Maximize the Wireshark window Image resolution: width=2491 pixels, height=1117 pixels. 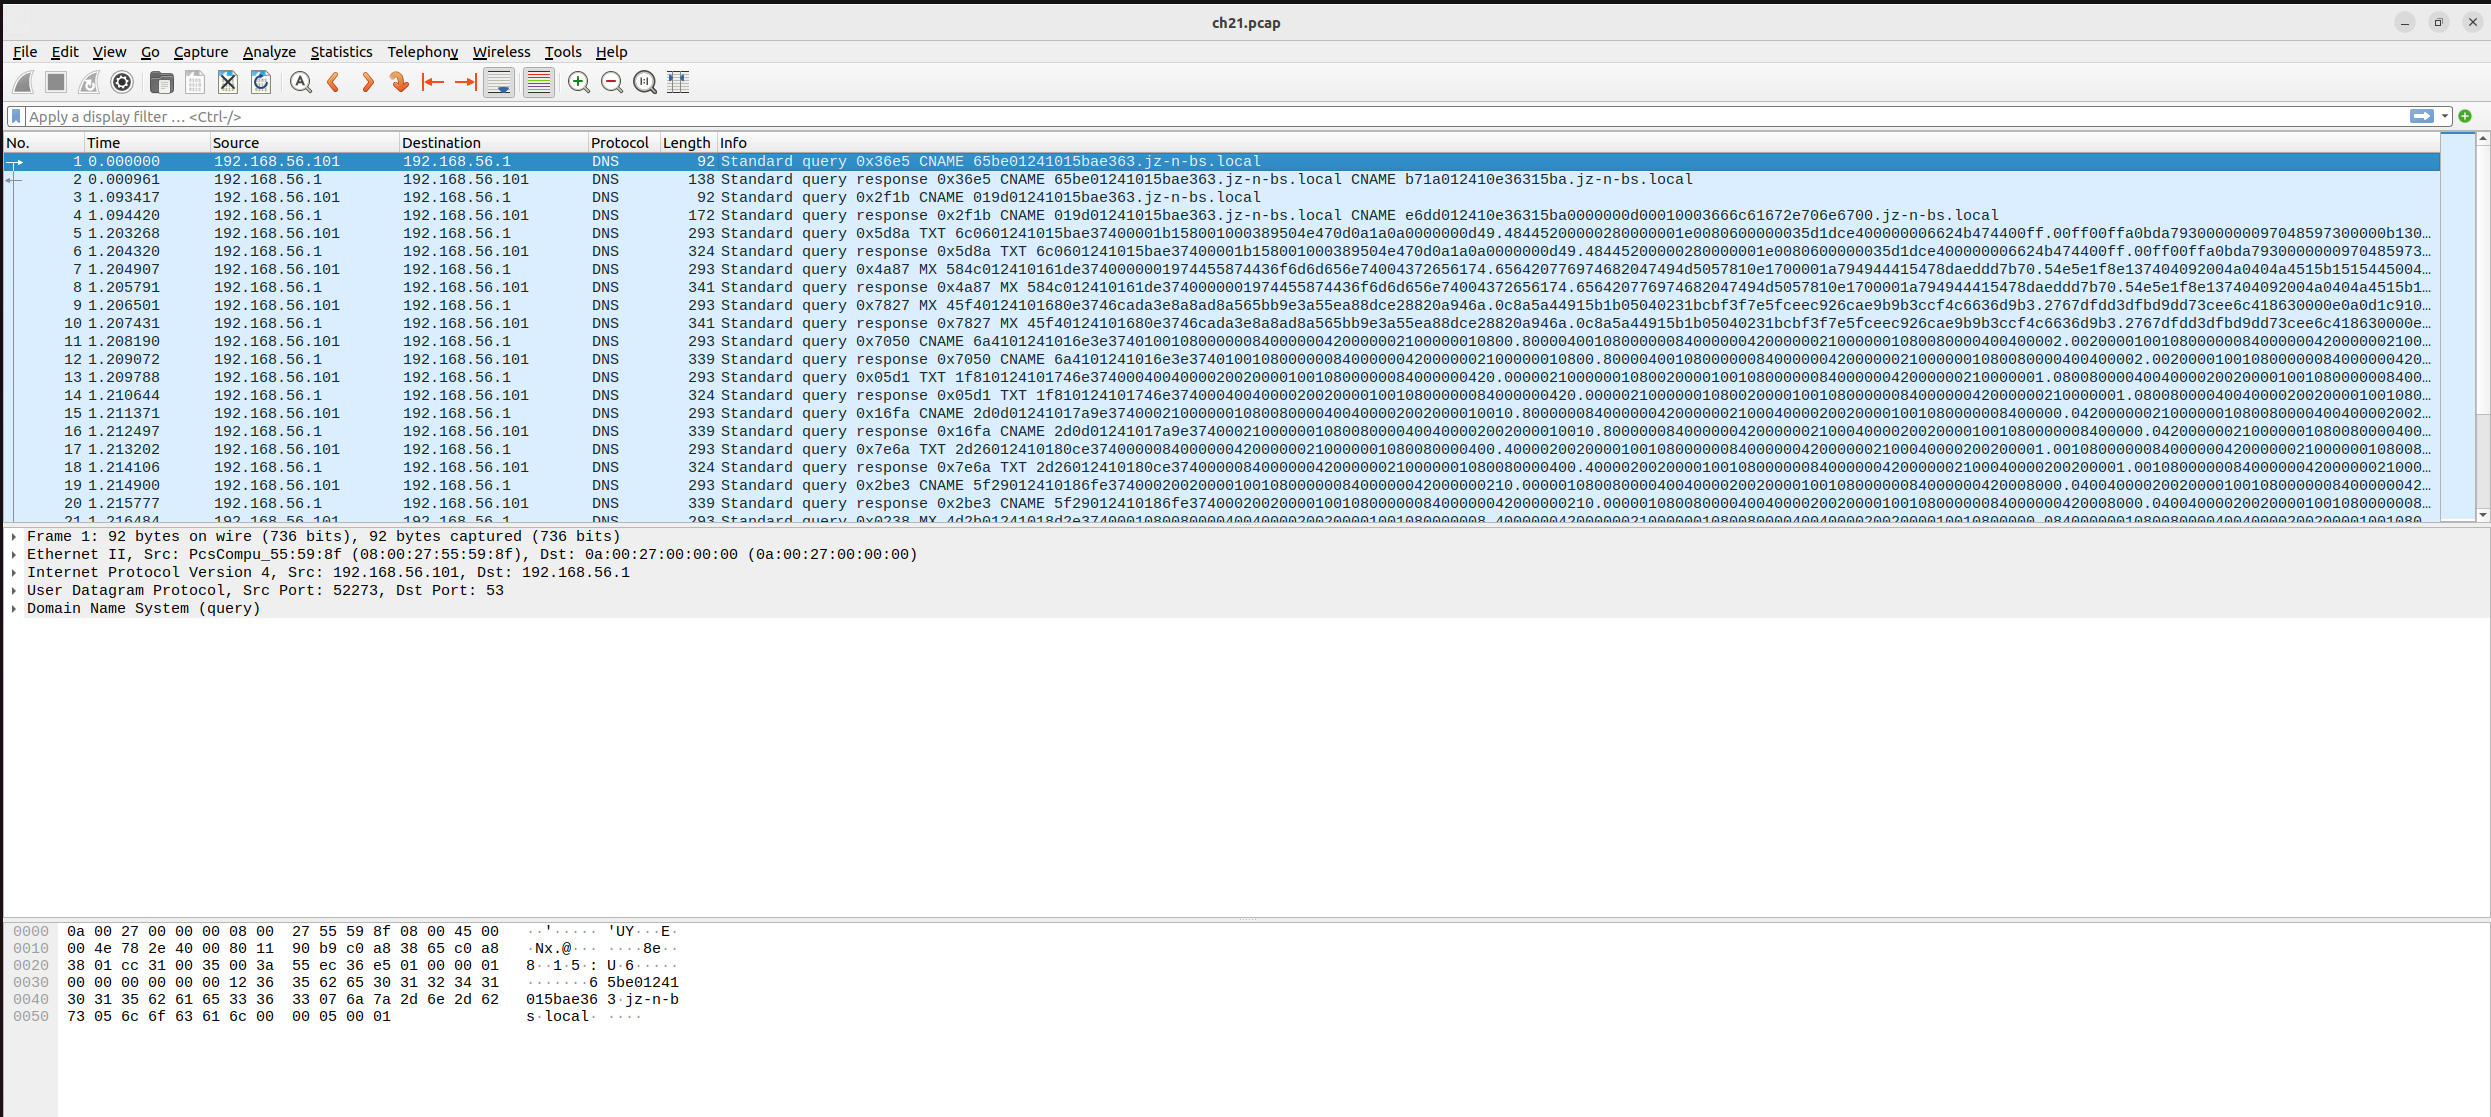point(2439,22)
